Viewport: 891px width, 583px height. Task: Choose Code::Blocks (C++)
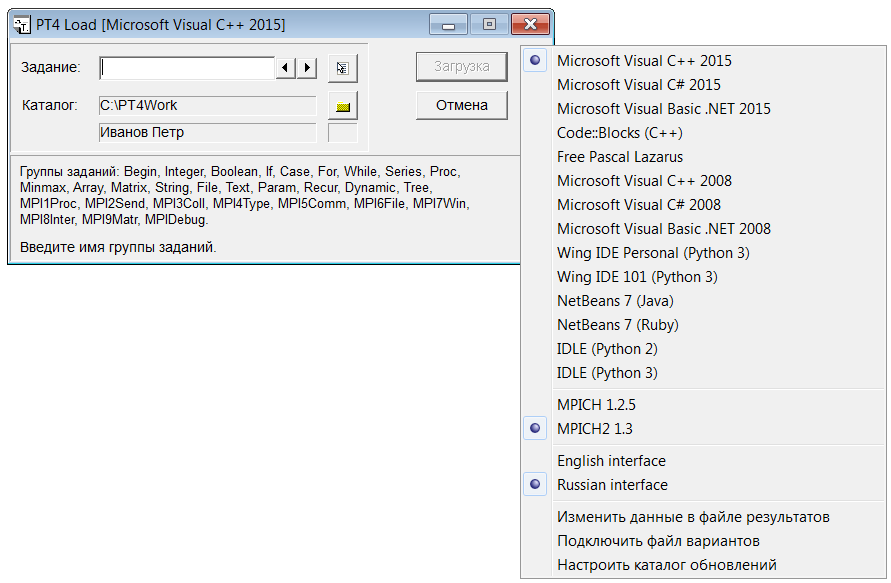point(703,133)
